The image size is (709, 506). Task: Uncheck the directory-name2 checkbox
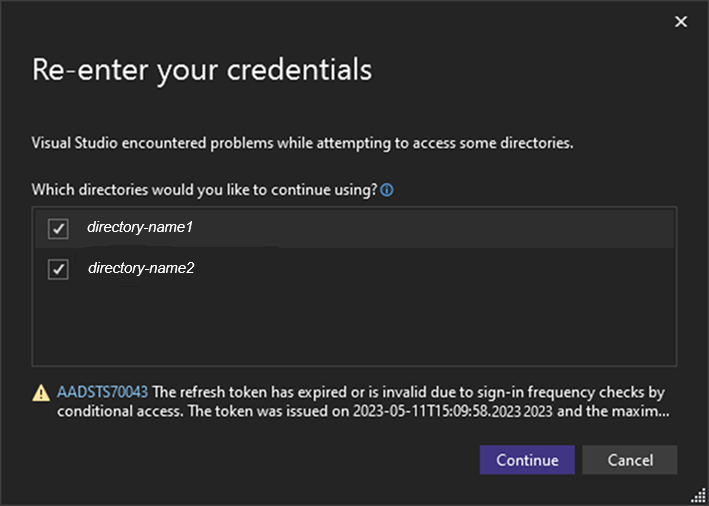(58, 269)
